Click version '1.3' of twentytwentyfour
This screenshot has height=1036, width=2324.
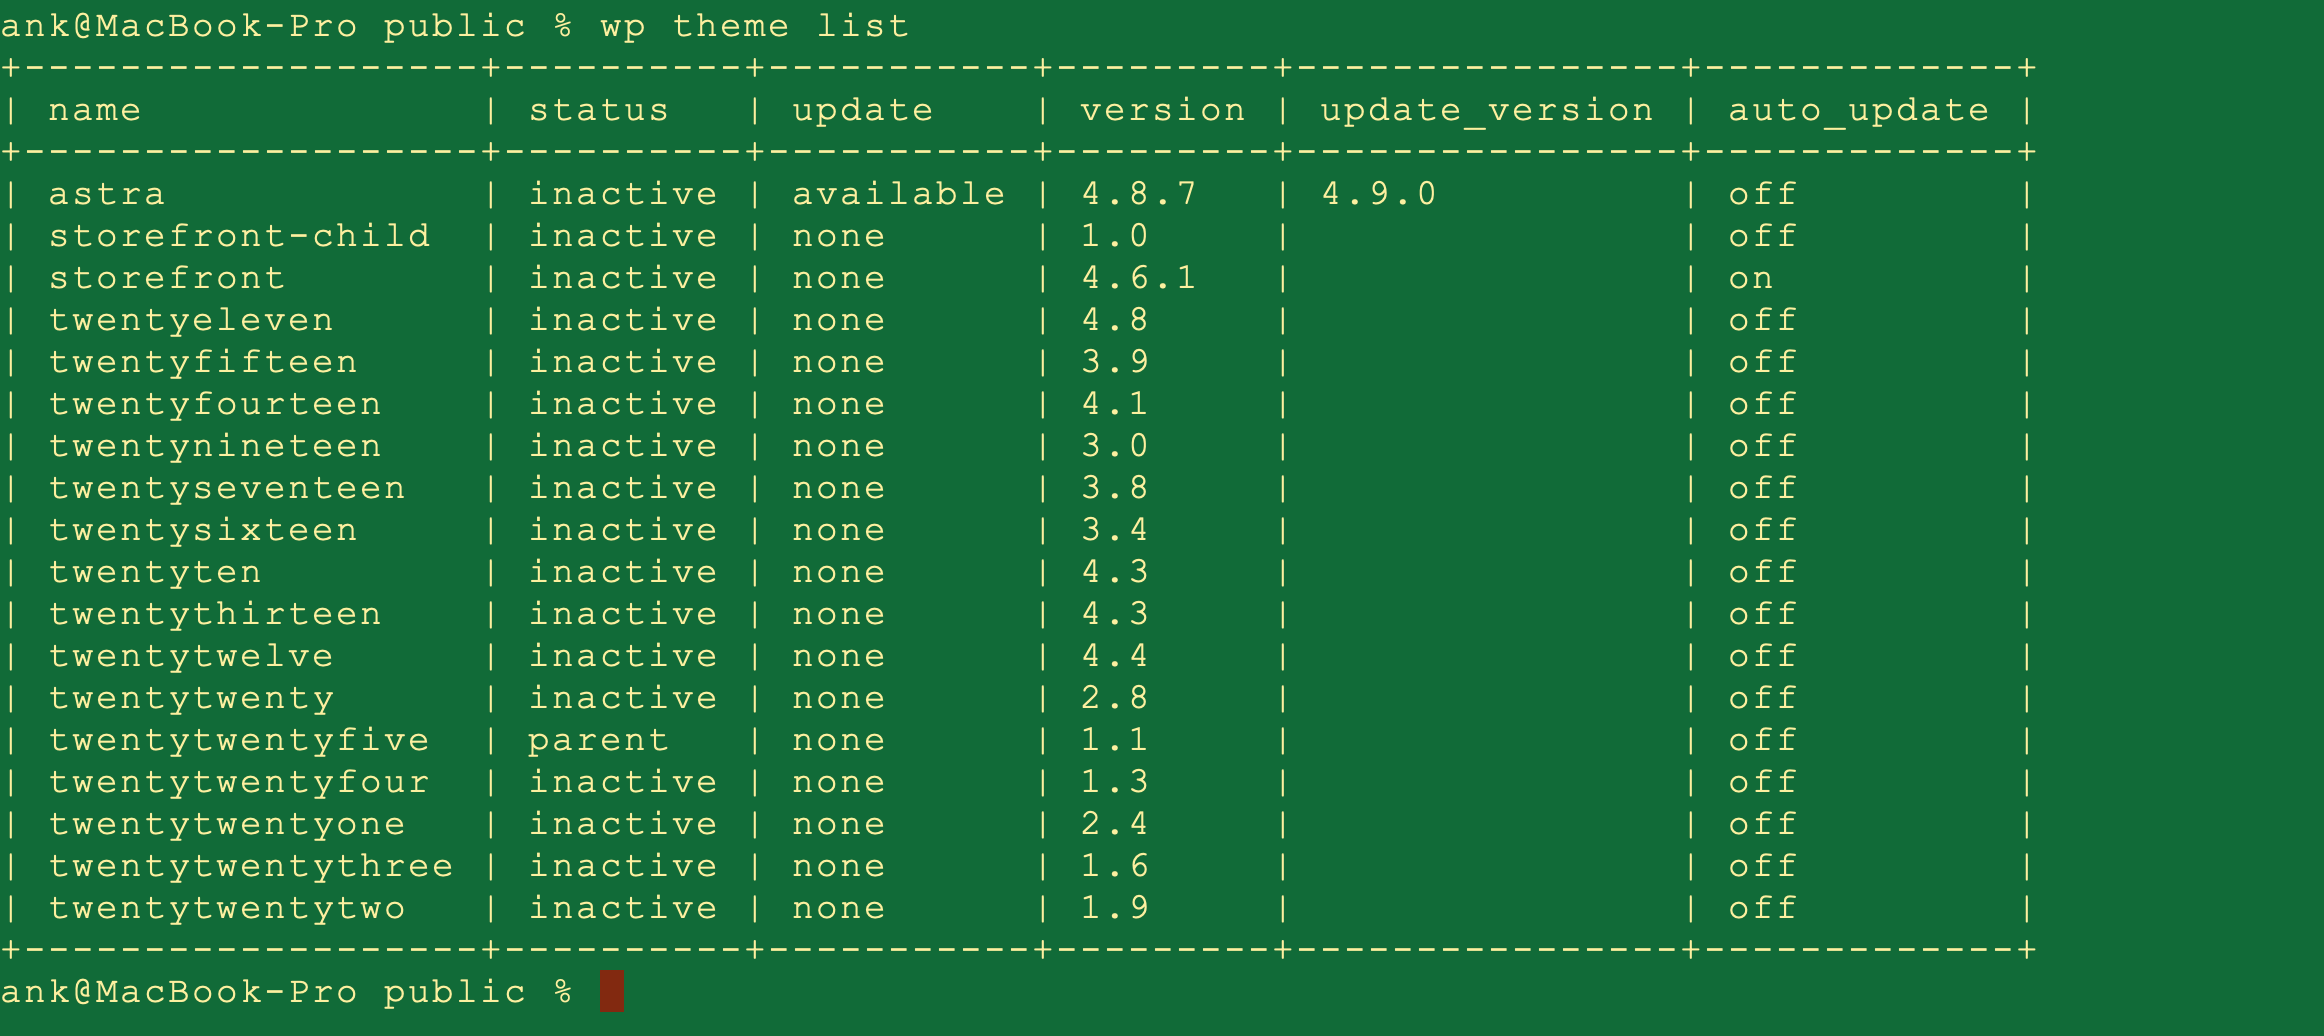click(1115, 782)
